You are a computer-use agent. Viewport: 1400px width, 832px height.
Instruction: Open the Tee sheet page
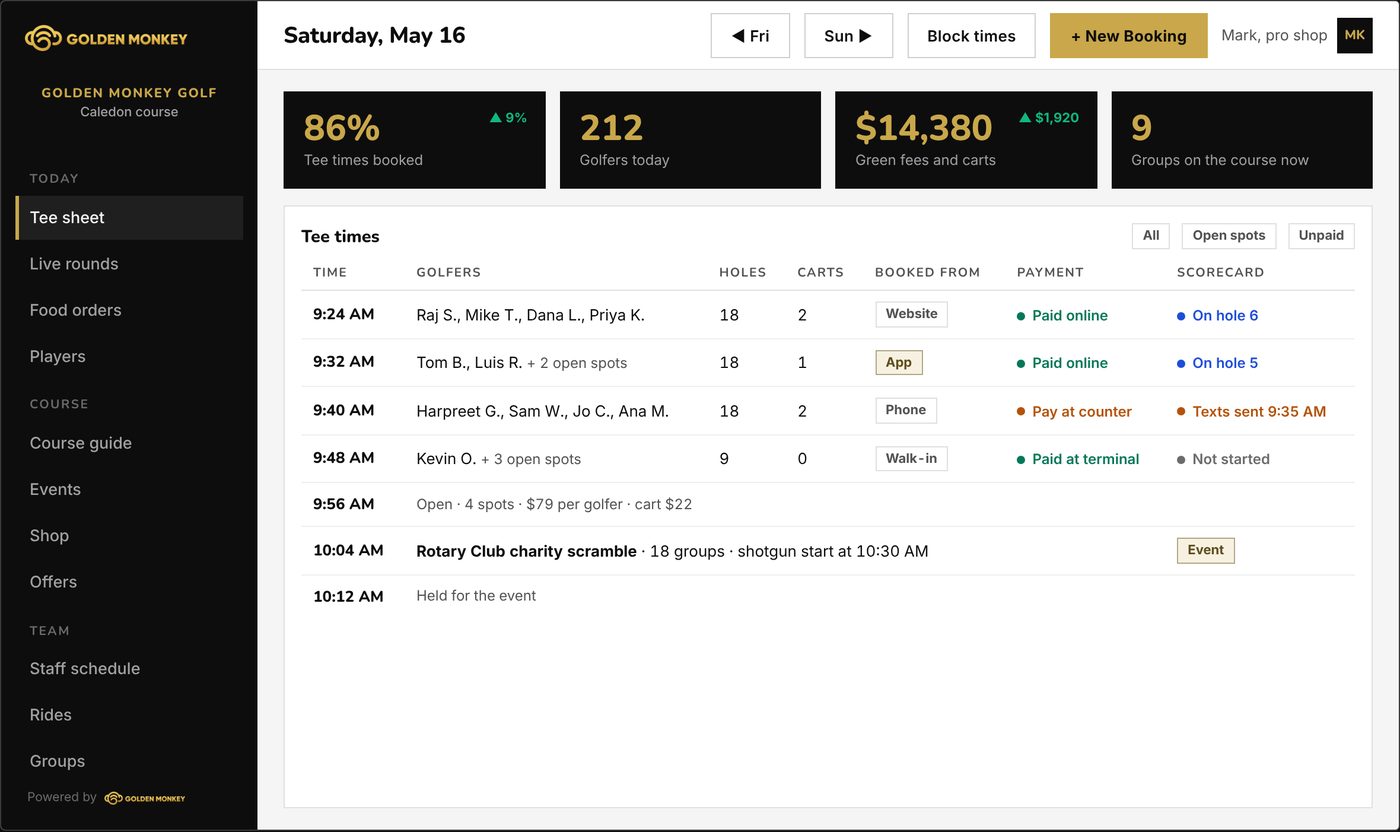(x=129, y=218)
